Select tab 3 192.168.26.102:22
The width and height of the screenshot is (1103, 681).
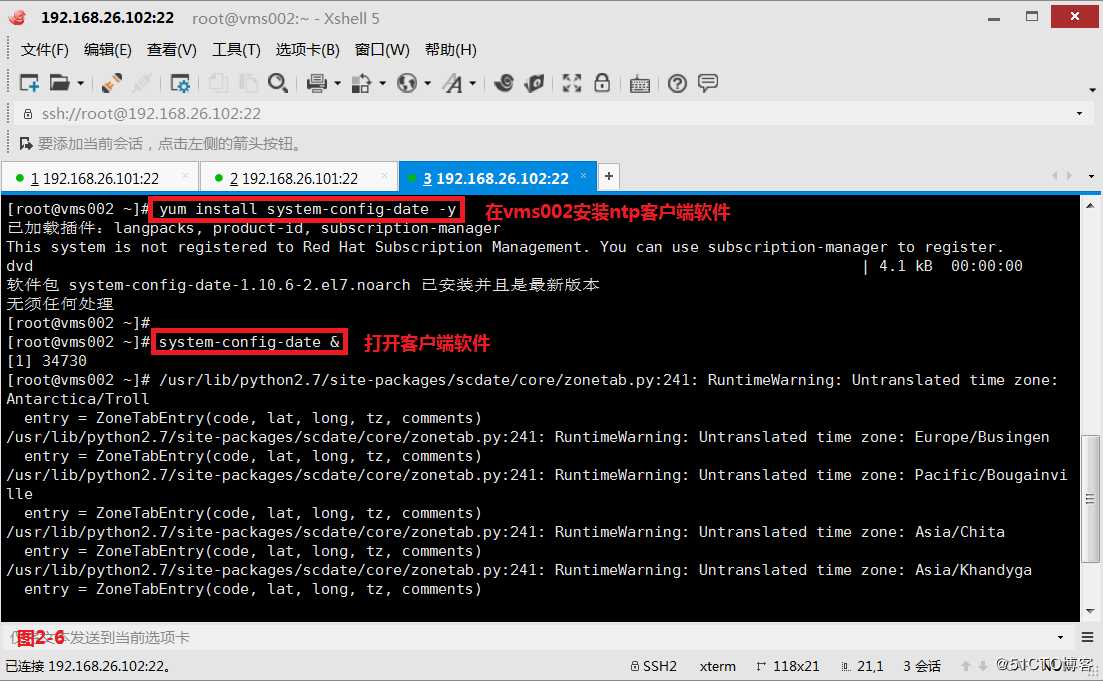(x=495, y=179)
